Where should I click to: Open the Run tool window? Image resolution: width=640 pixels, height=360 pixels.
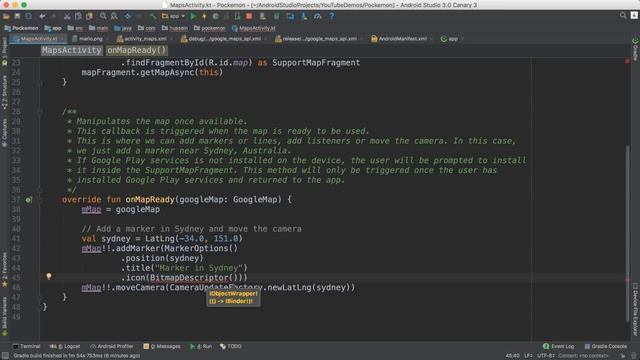pyautogui.click(x=201, y=346)
